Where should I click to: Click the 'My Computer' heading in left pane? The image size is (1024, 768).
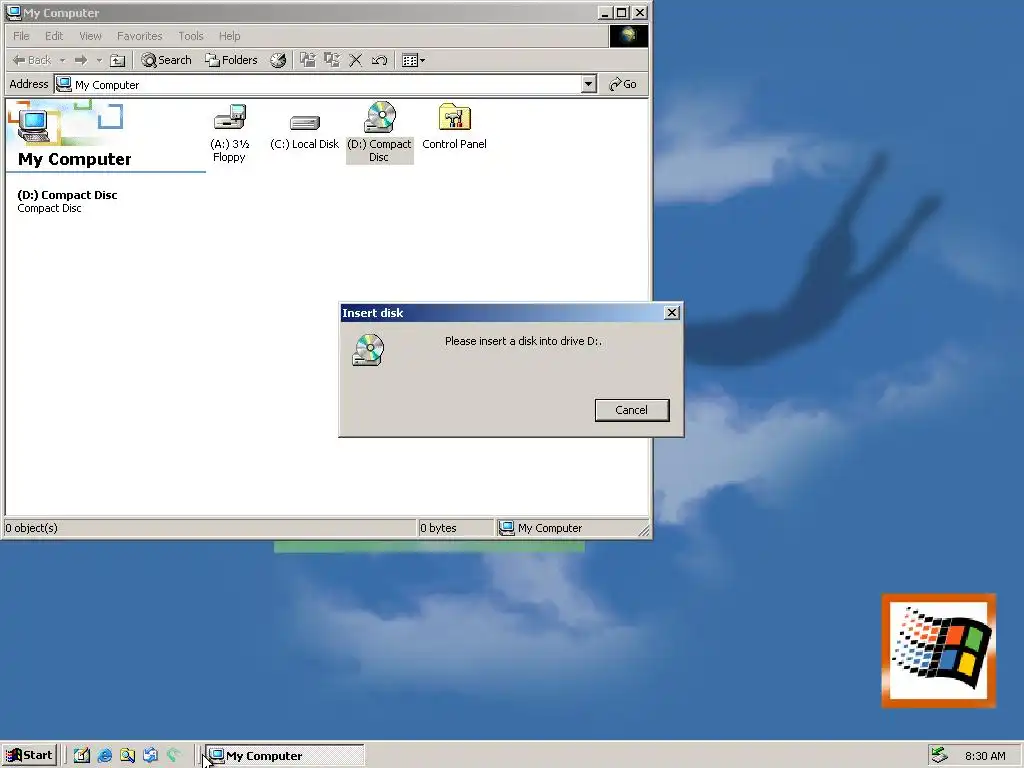tap(74, 159)
